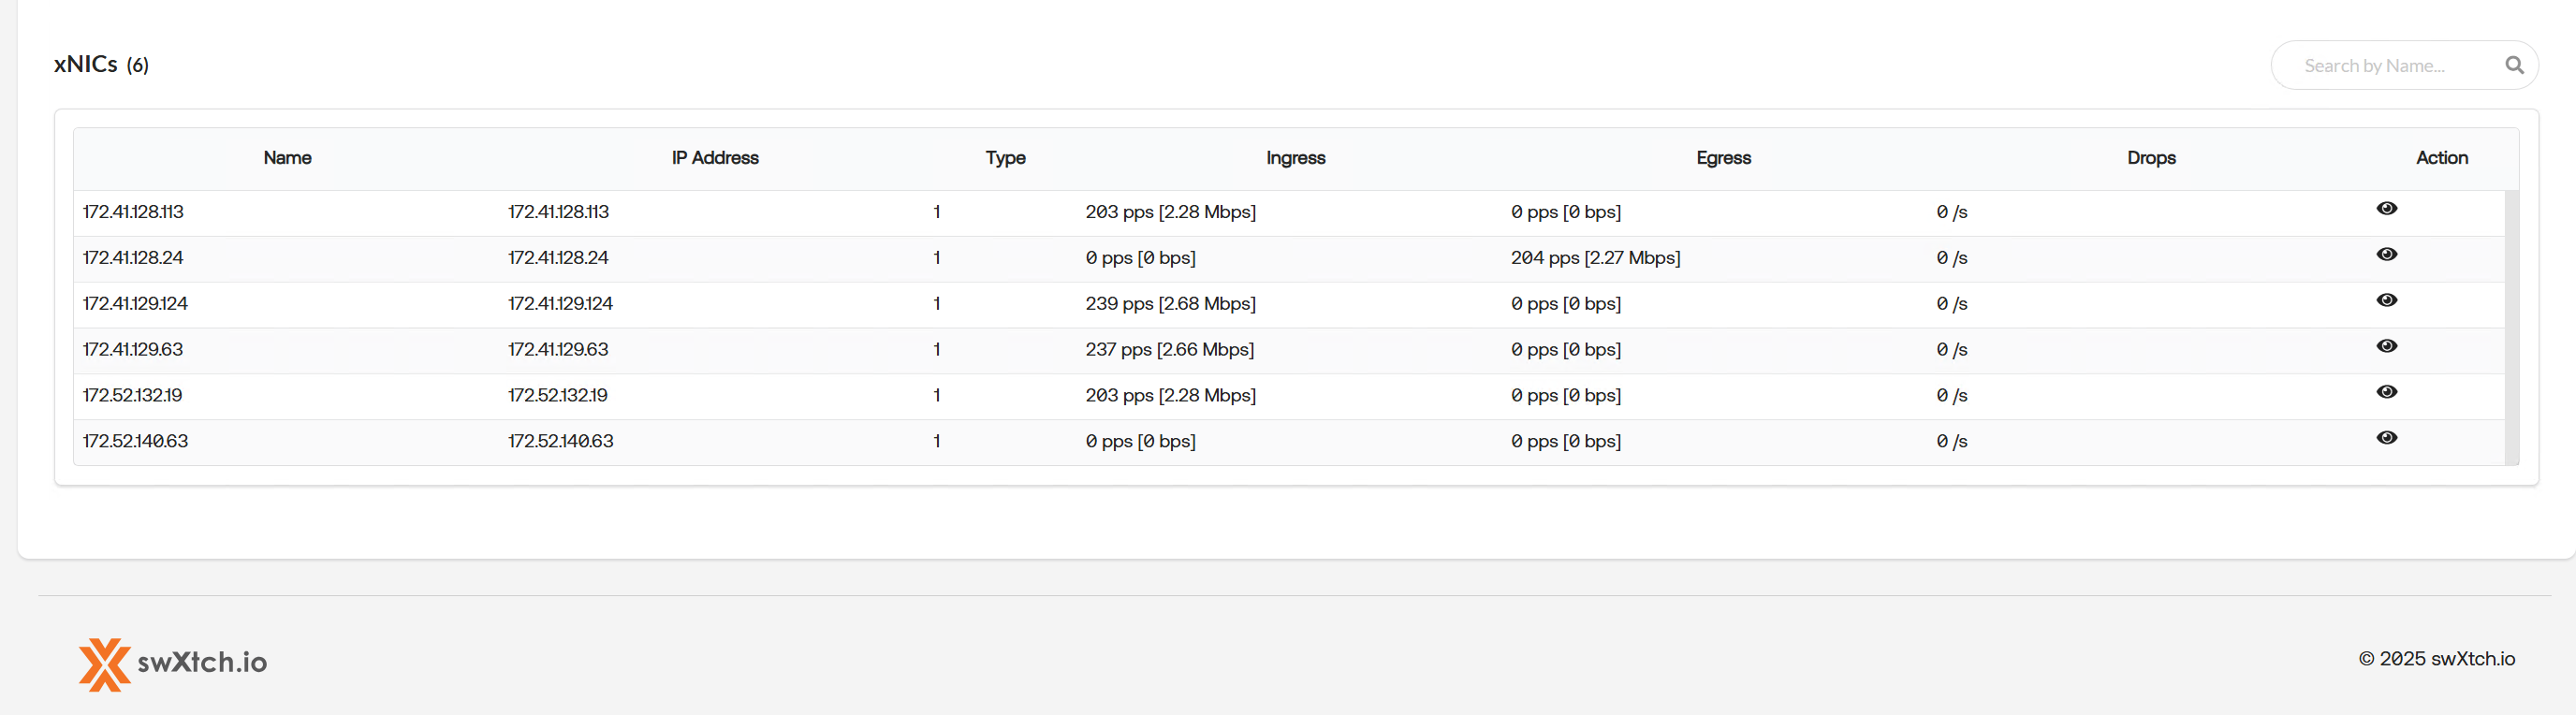Screen dimensions: 2576x715
Task: Click the IP Address column header
Action: point(714,158)
